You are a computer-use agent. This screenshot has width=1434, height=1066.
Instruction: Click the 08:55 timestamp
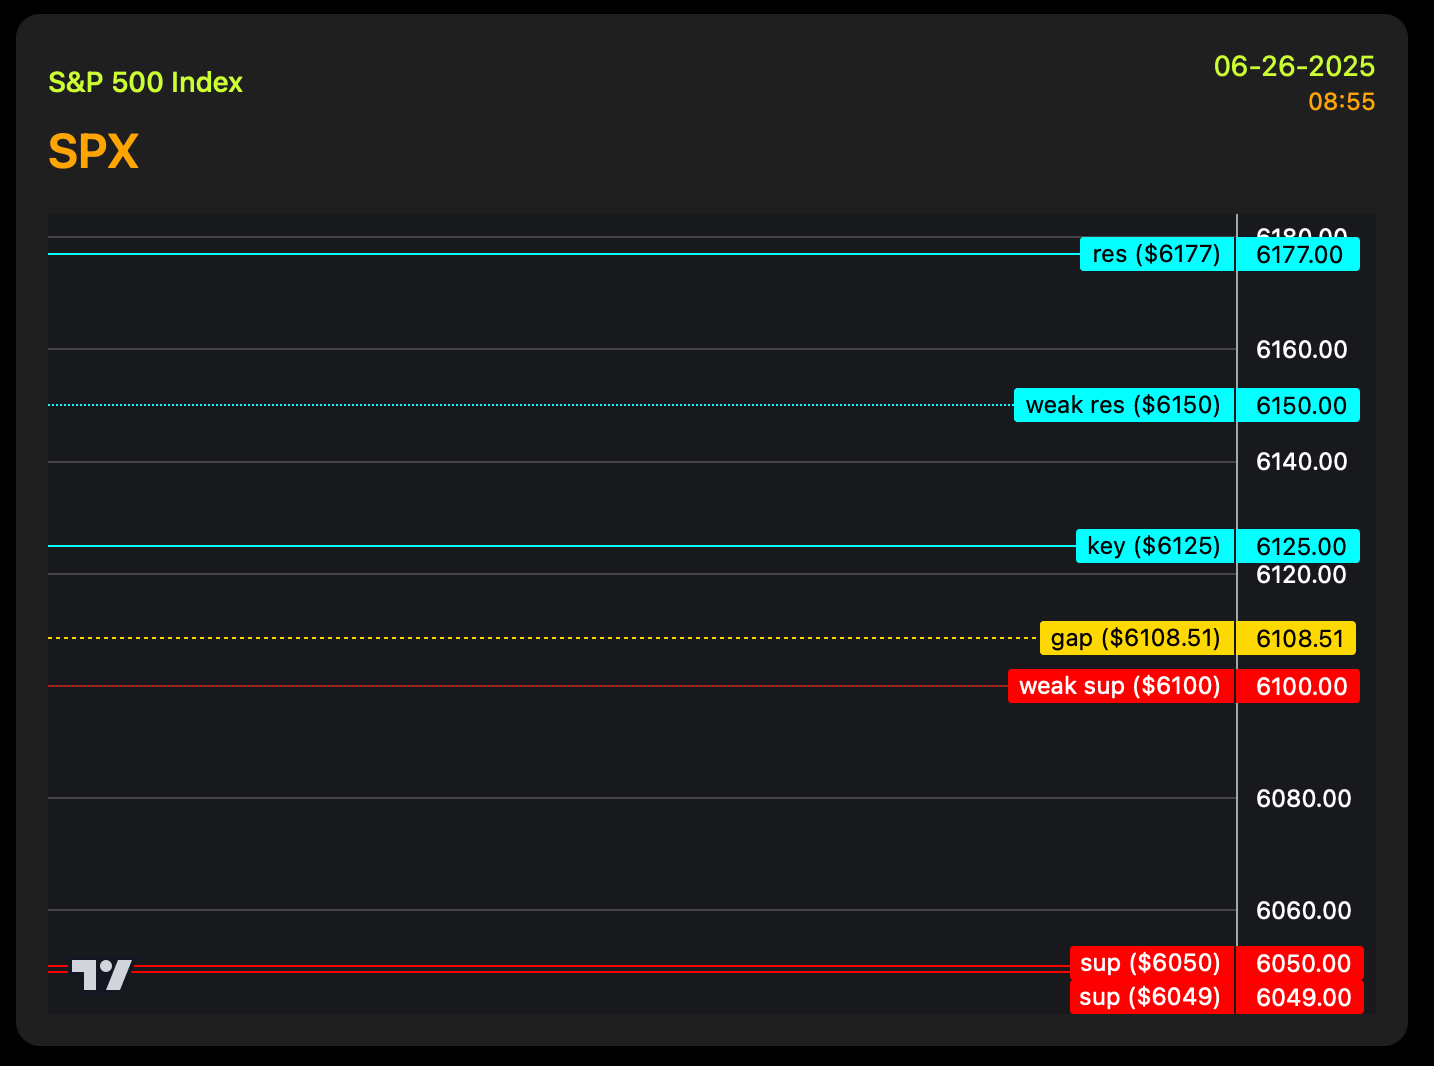pos(1341,102)
